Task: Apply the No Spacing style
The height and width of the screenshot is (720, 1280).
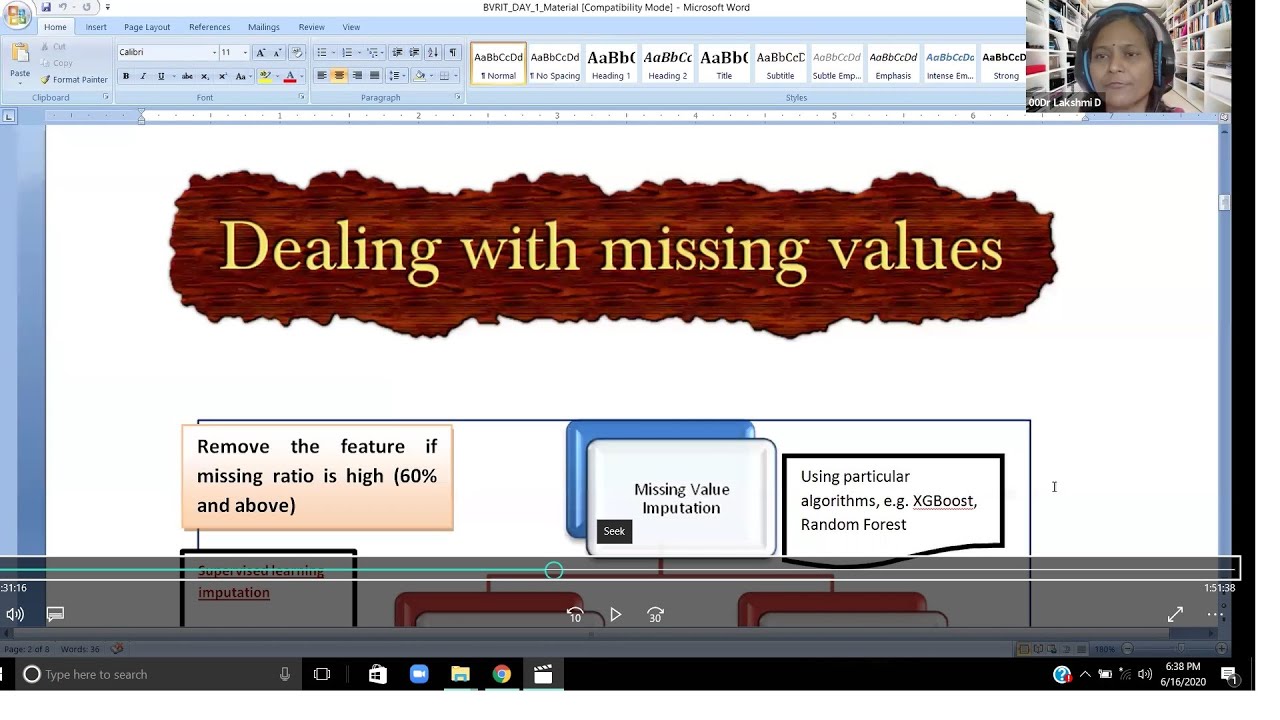Action: tap(555, 64)
